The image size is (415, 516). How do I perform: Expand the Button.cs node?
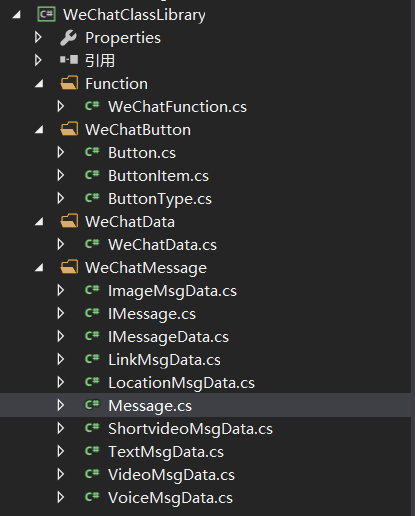click(x=61, y=152)
